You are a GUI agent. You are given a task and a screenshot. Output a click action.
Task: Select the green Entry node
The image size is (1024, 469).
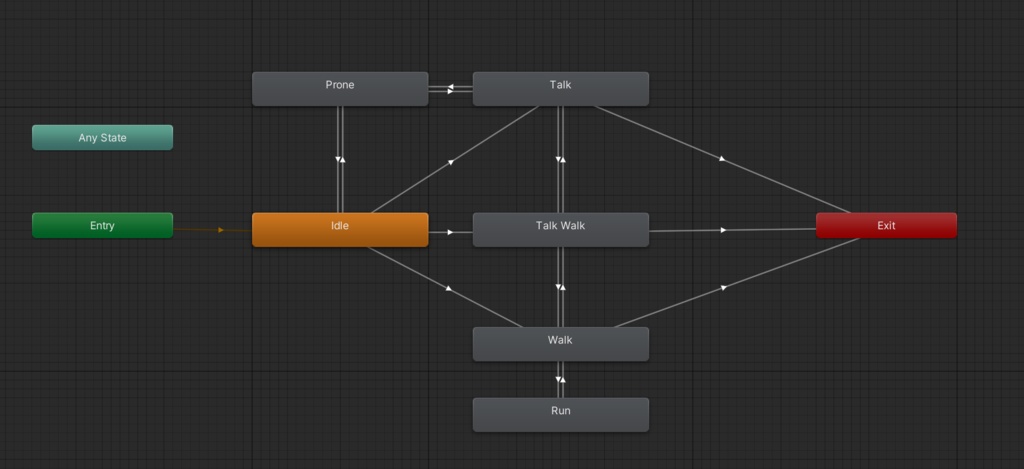pos(103,225)
